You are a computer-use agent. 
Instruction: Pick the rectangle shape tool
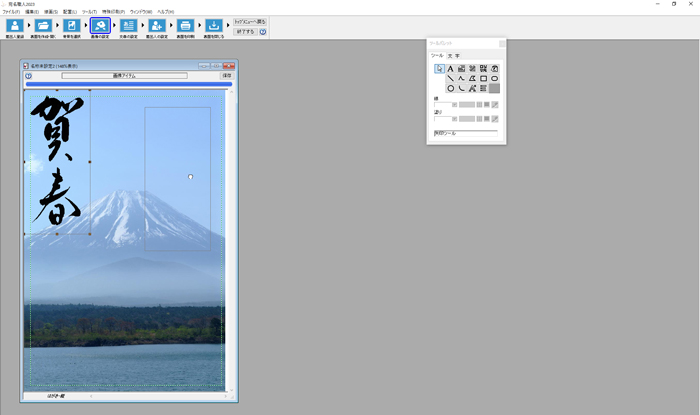coord(483,78)
